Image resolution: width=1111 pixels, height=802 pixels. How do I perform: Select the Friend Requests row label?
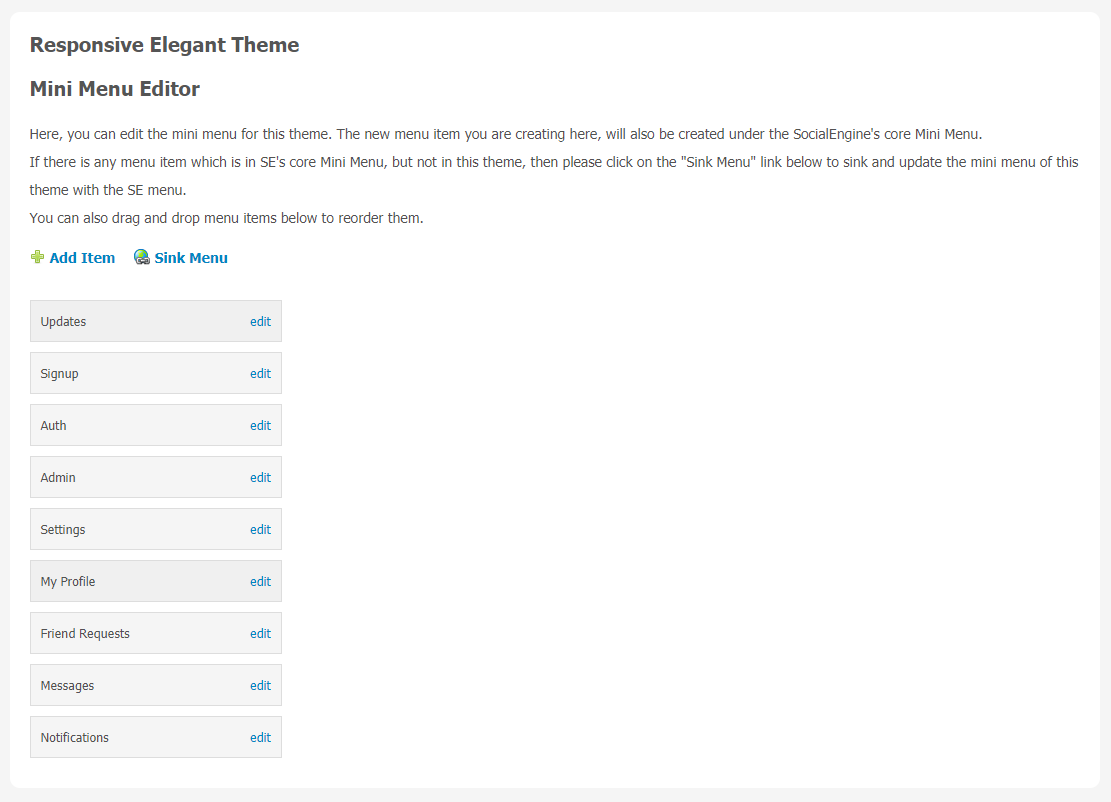click(x=85, y=633)
